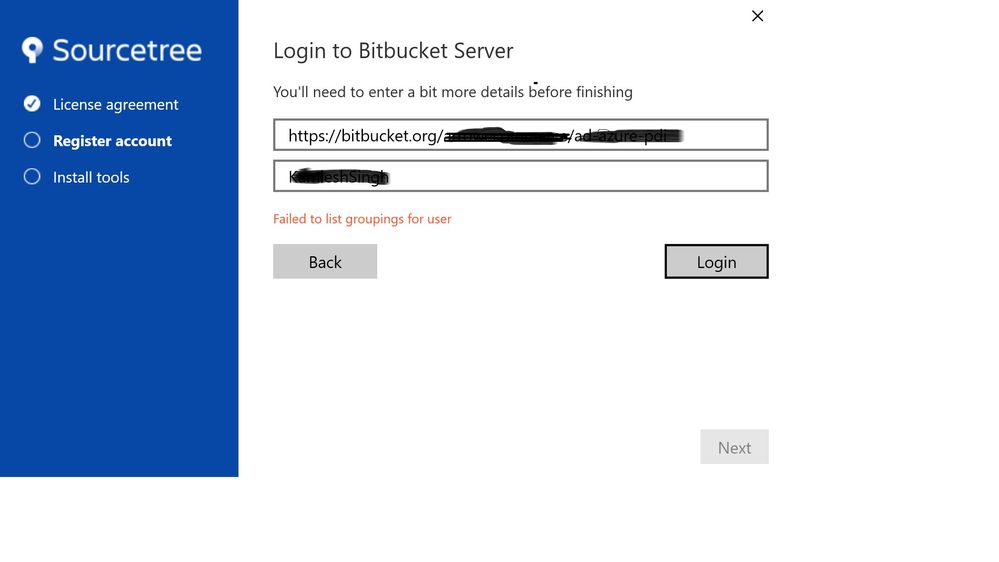Screen dimensions: 999x562
Task: Click the 'Failed to list groupings for user' error
Action: click(362, 219)
